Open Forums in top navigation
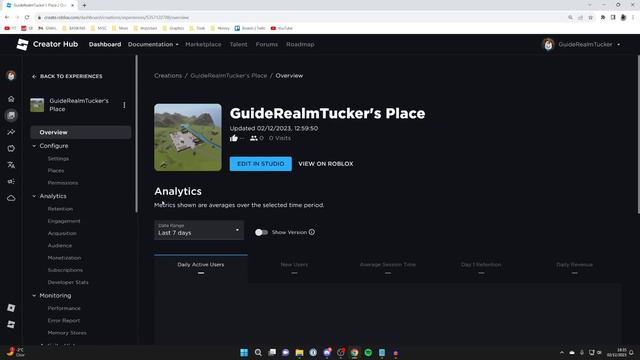This screenshot has height=360, width=640. [x=267, y=44]
